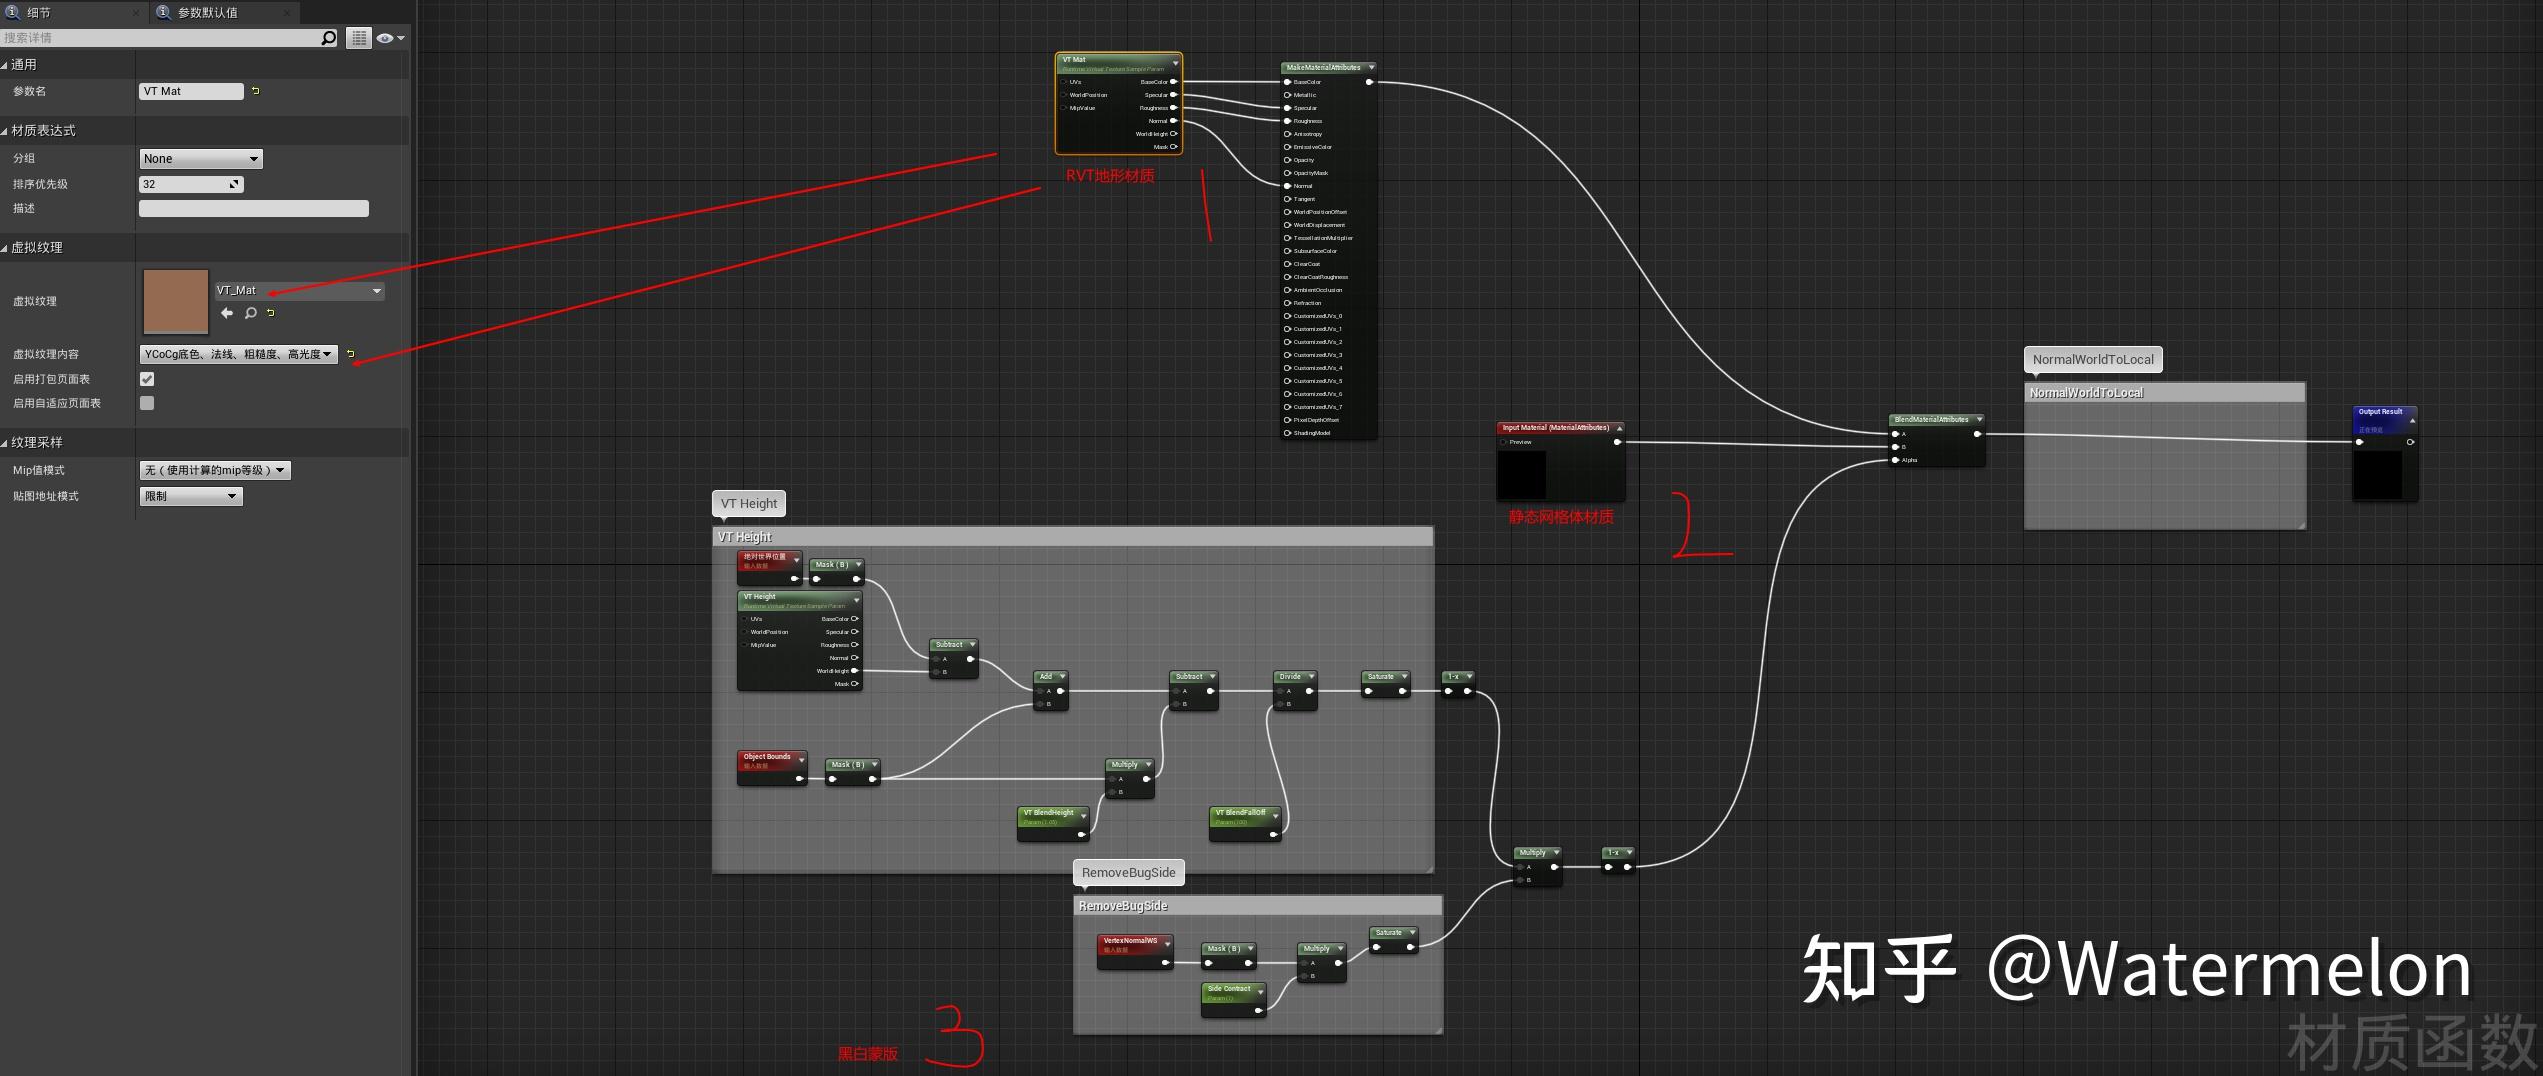Click the reset-to-default arrow next to VT Mat name

click(256, 90)
